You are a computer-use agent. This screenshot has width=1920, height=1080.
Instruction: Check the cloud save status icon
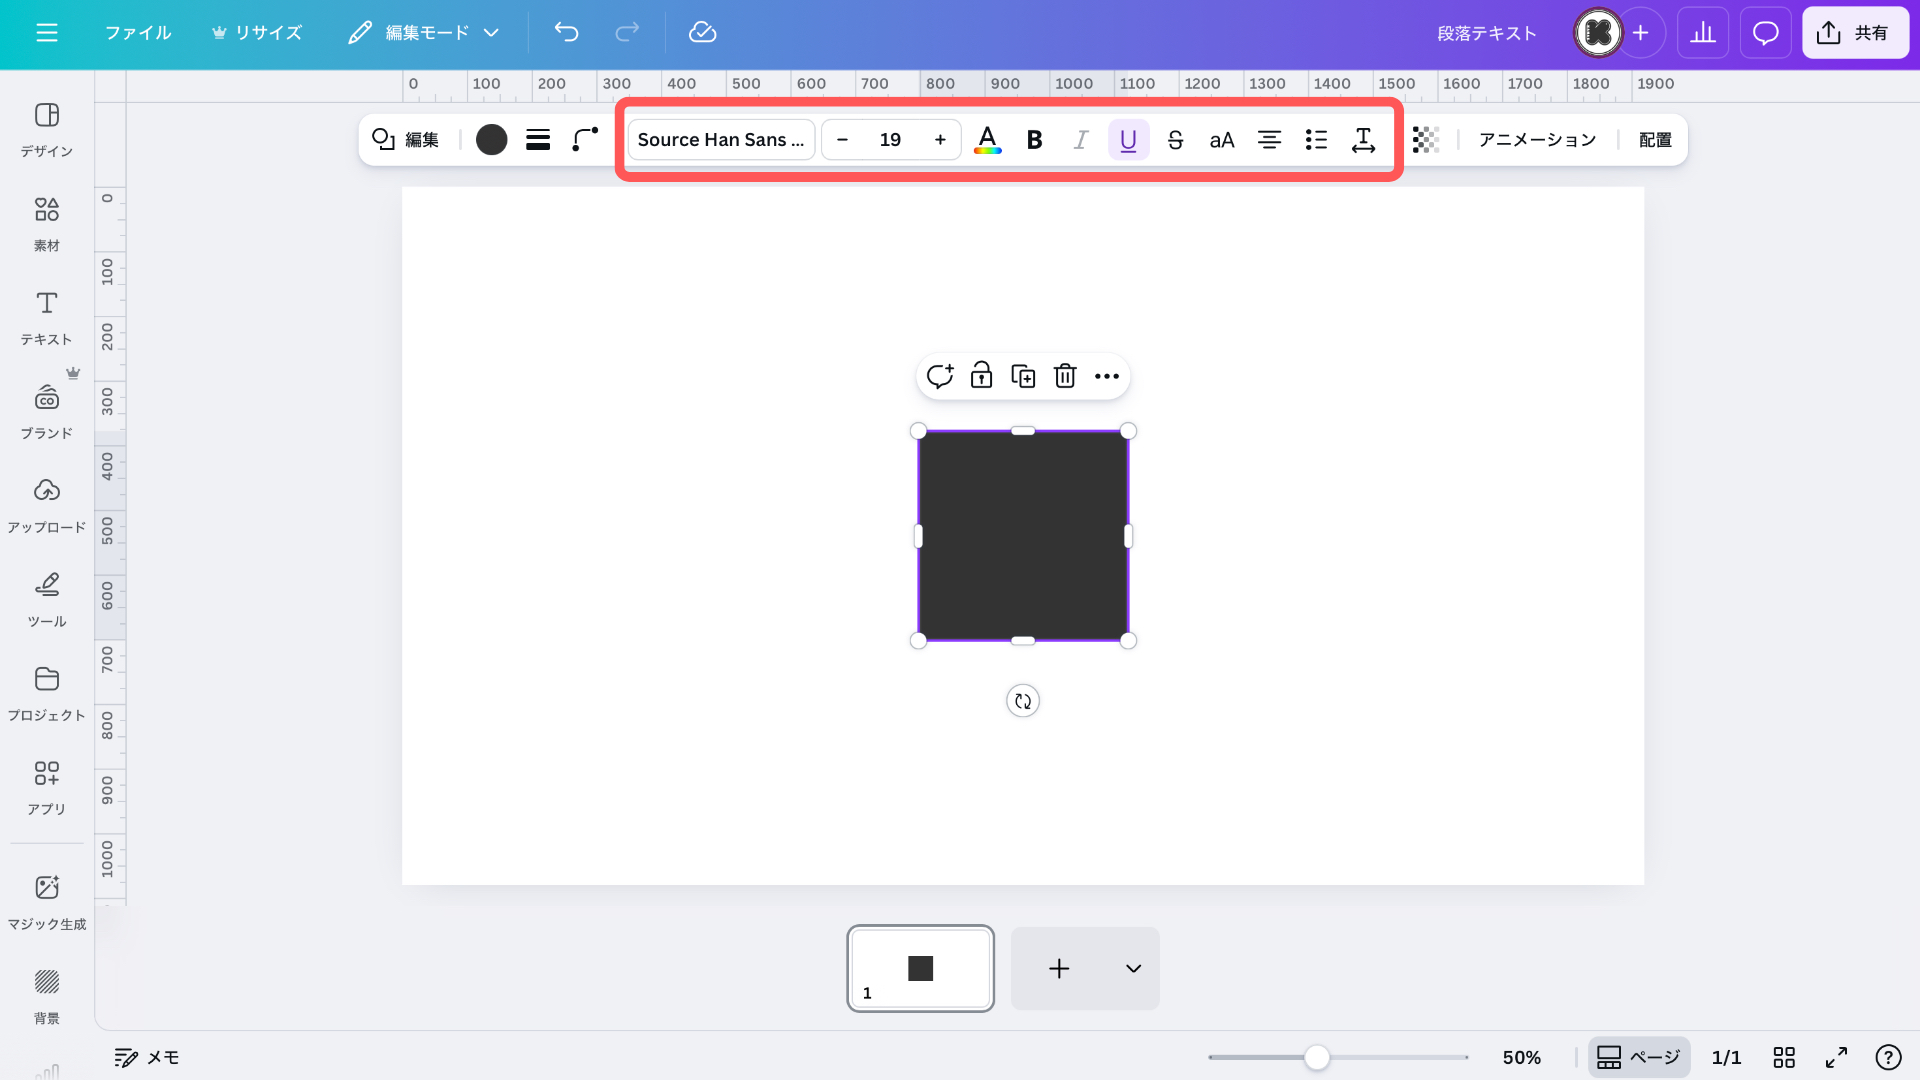703,33
